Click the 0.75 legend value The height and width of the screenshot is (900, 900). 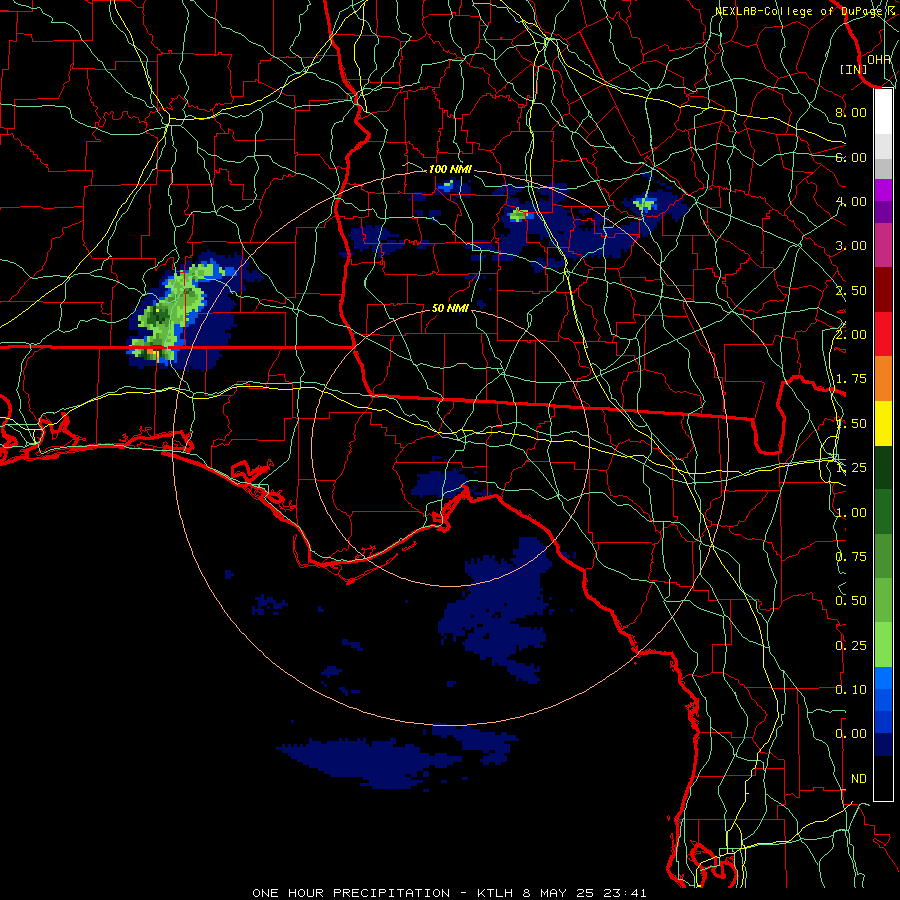point(851,557)
